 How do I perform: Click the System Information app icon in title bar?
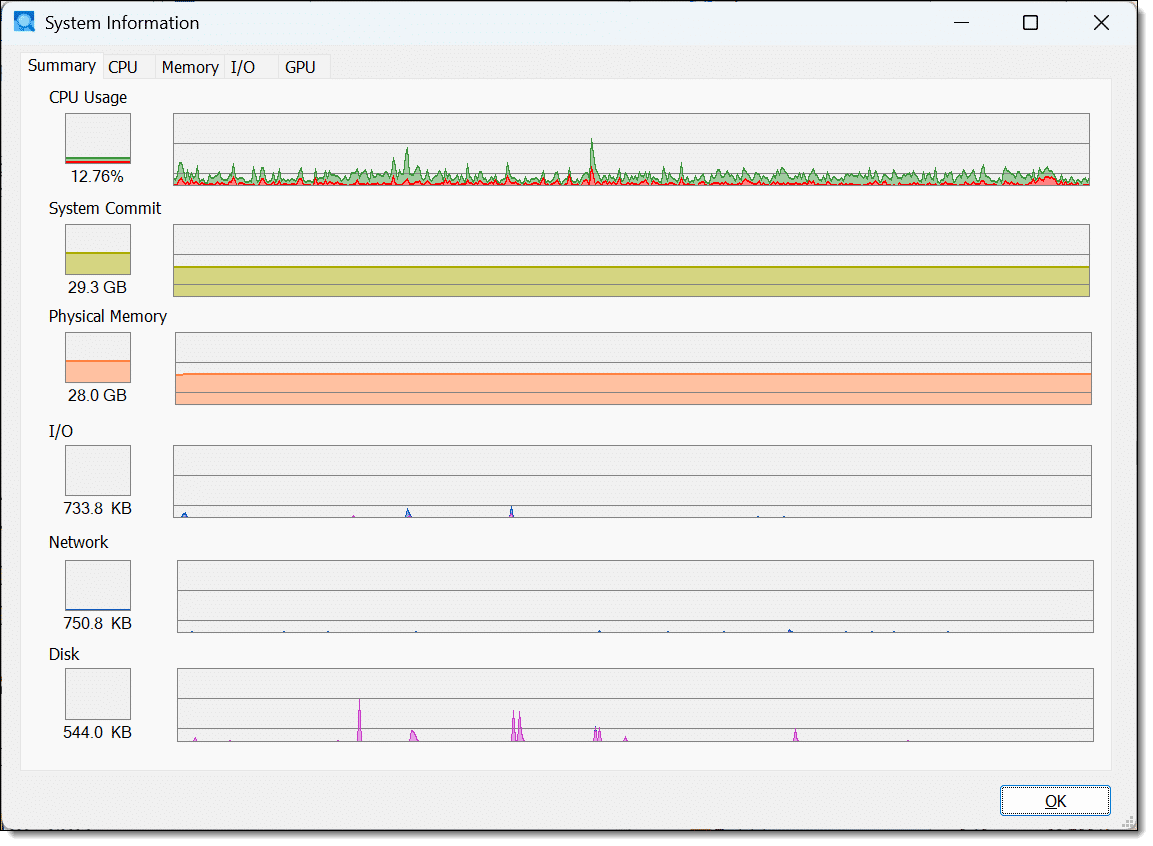pos(25,23)
